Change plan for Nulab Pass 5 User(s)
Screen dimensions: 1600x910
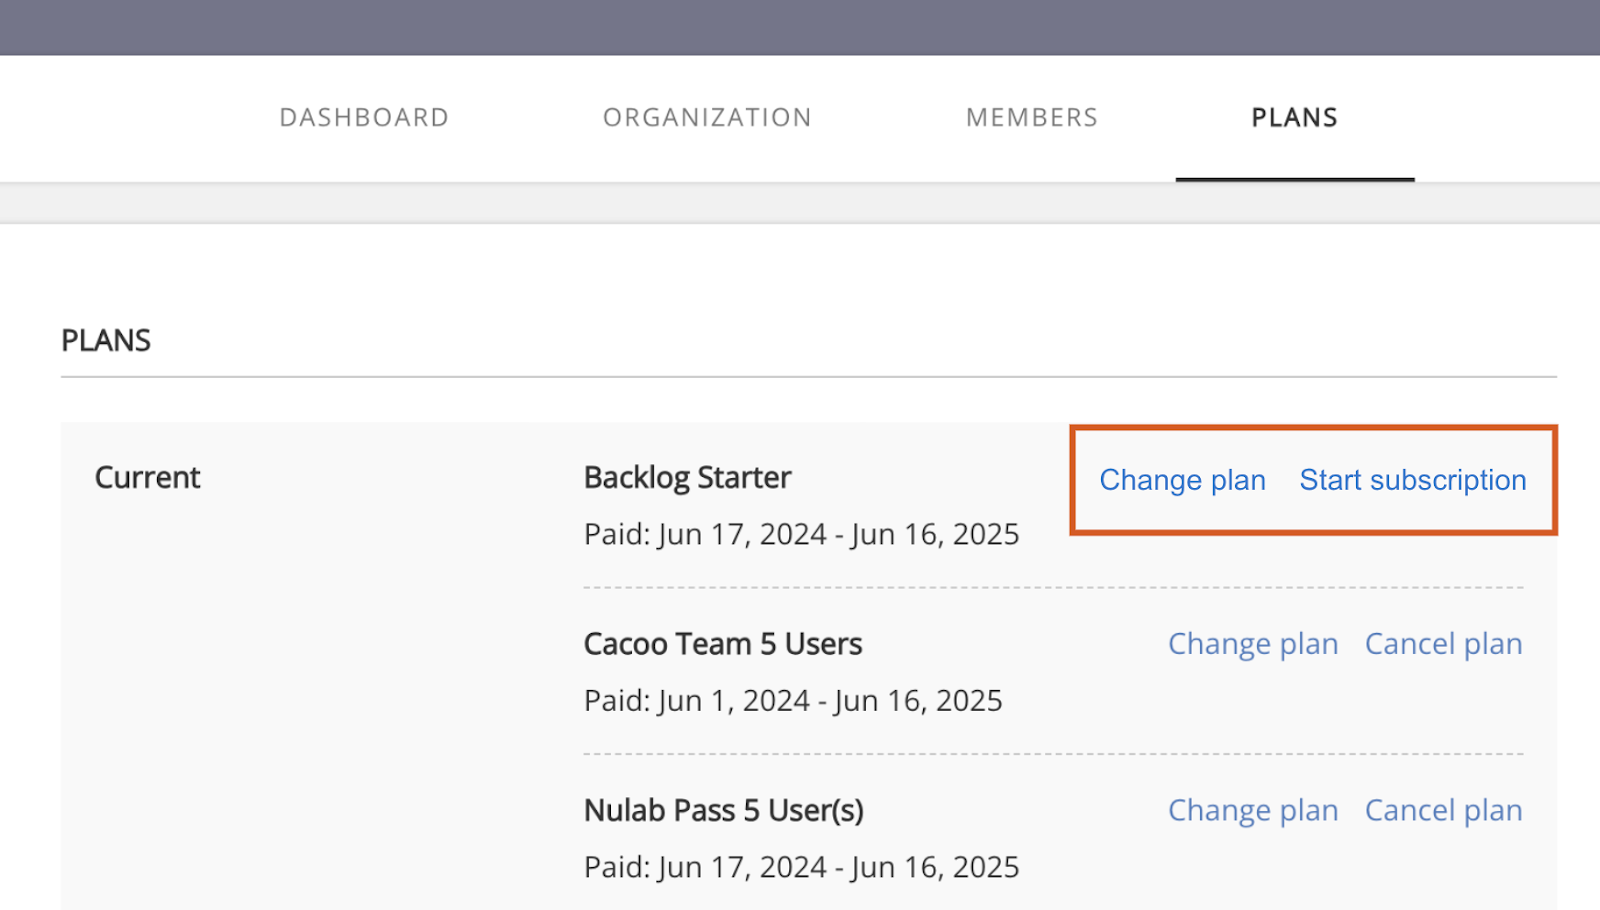point(1253,810)
